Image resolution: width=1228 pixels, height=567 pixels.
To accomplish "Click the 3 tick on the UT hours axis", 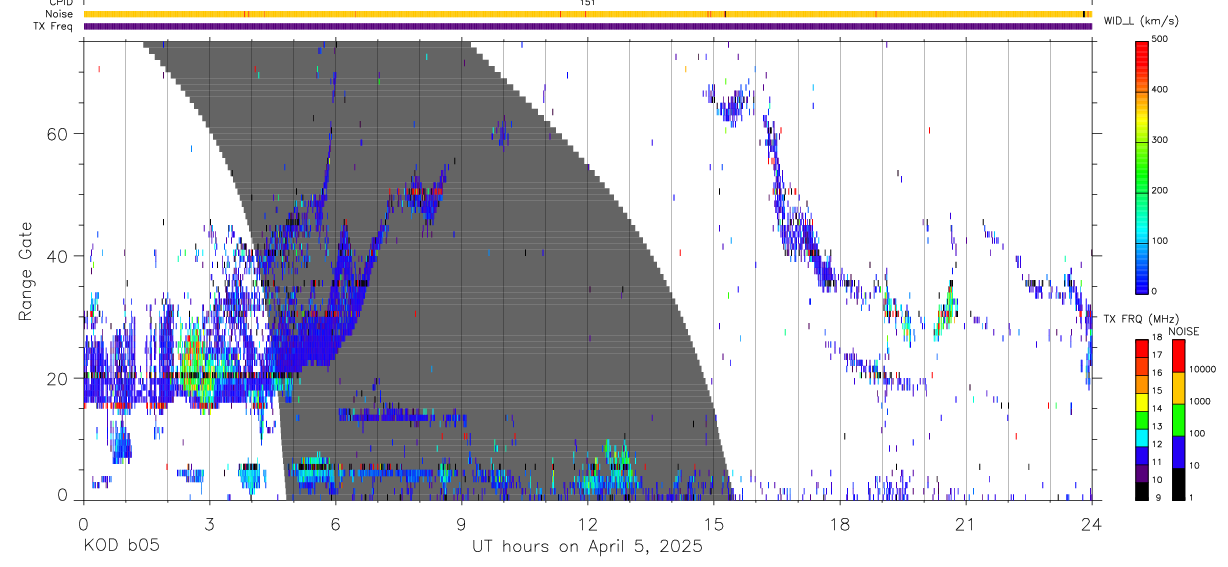I will [x=209, y=524].
